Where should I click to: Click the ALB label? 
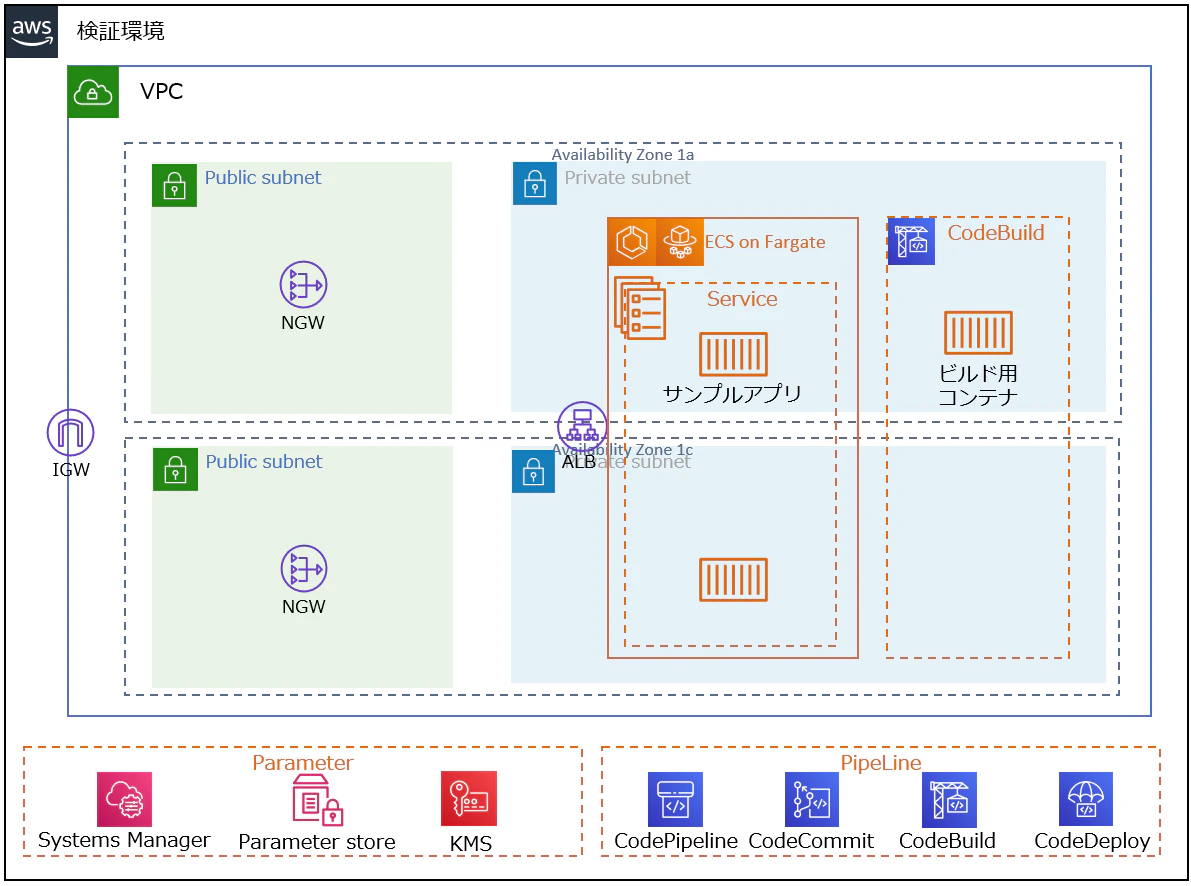[x=579, y=461]
